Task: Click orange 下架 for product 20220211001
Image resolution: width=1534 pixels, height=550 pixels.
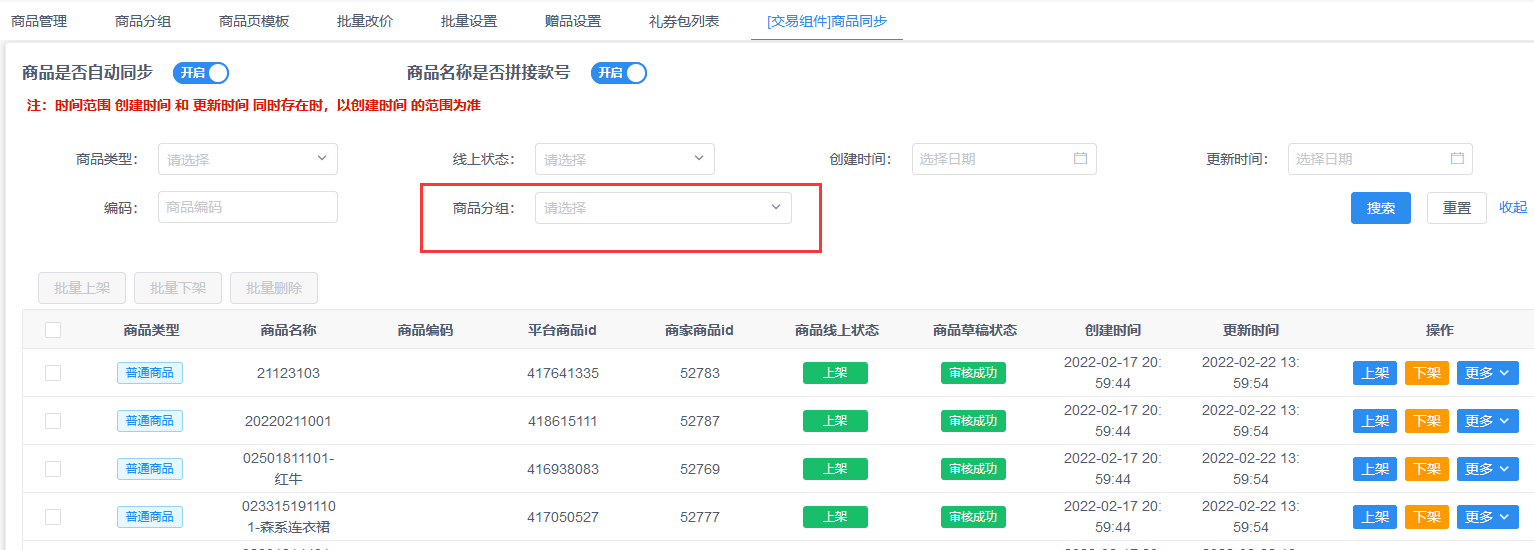Action: point(1427,421)
